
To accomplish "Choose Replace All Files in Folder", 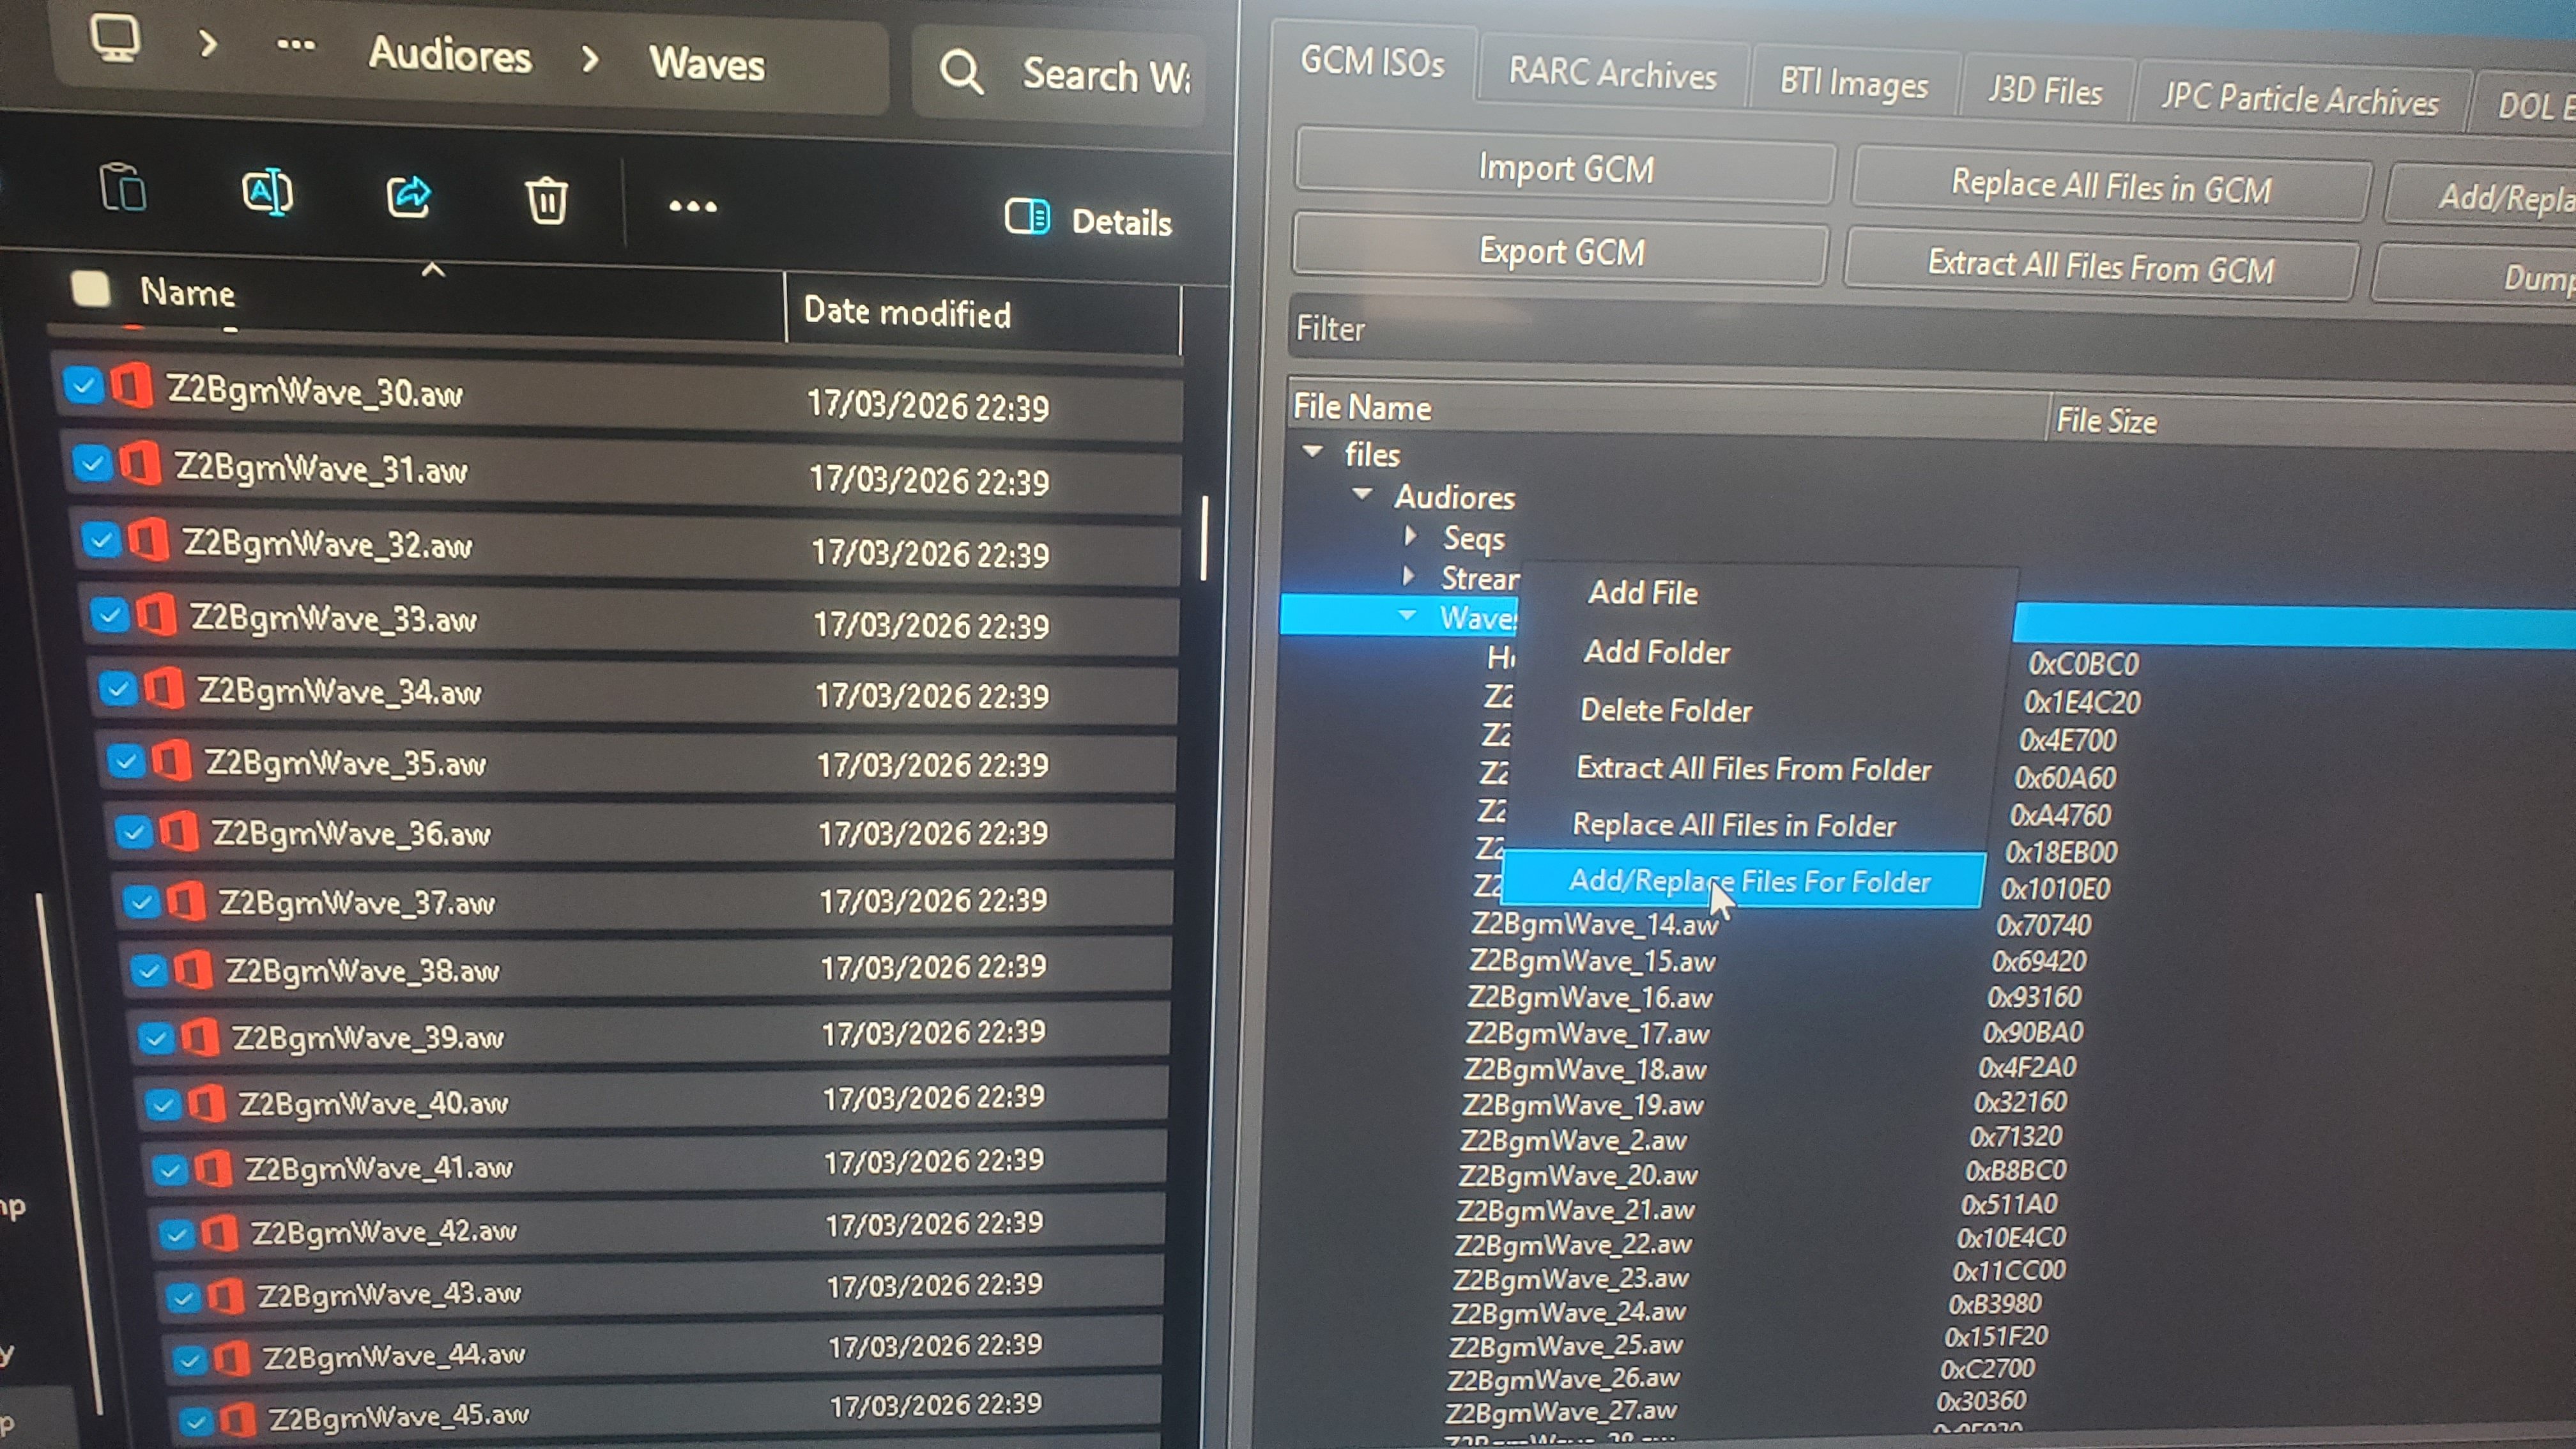I will point(1734,825).
